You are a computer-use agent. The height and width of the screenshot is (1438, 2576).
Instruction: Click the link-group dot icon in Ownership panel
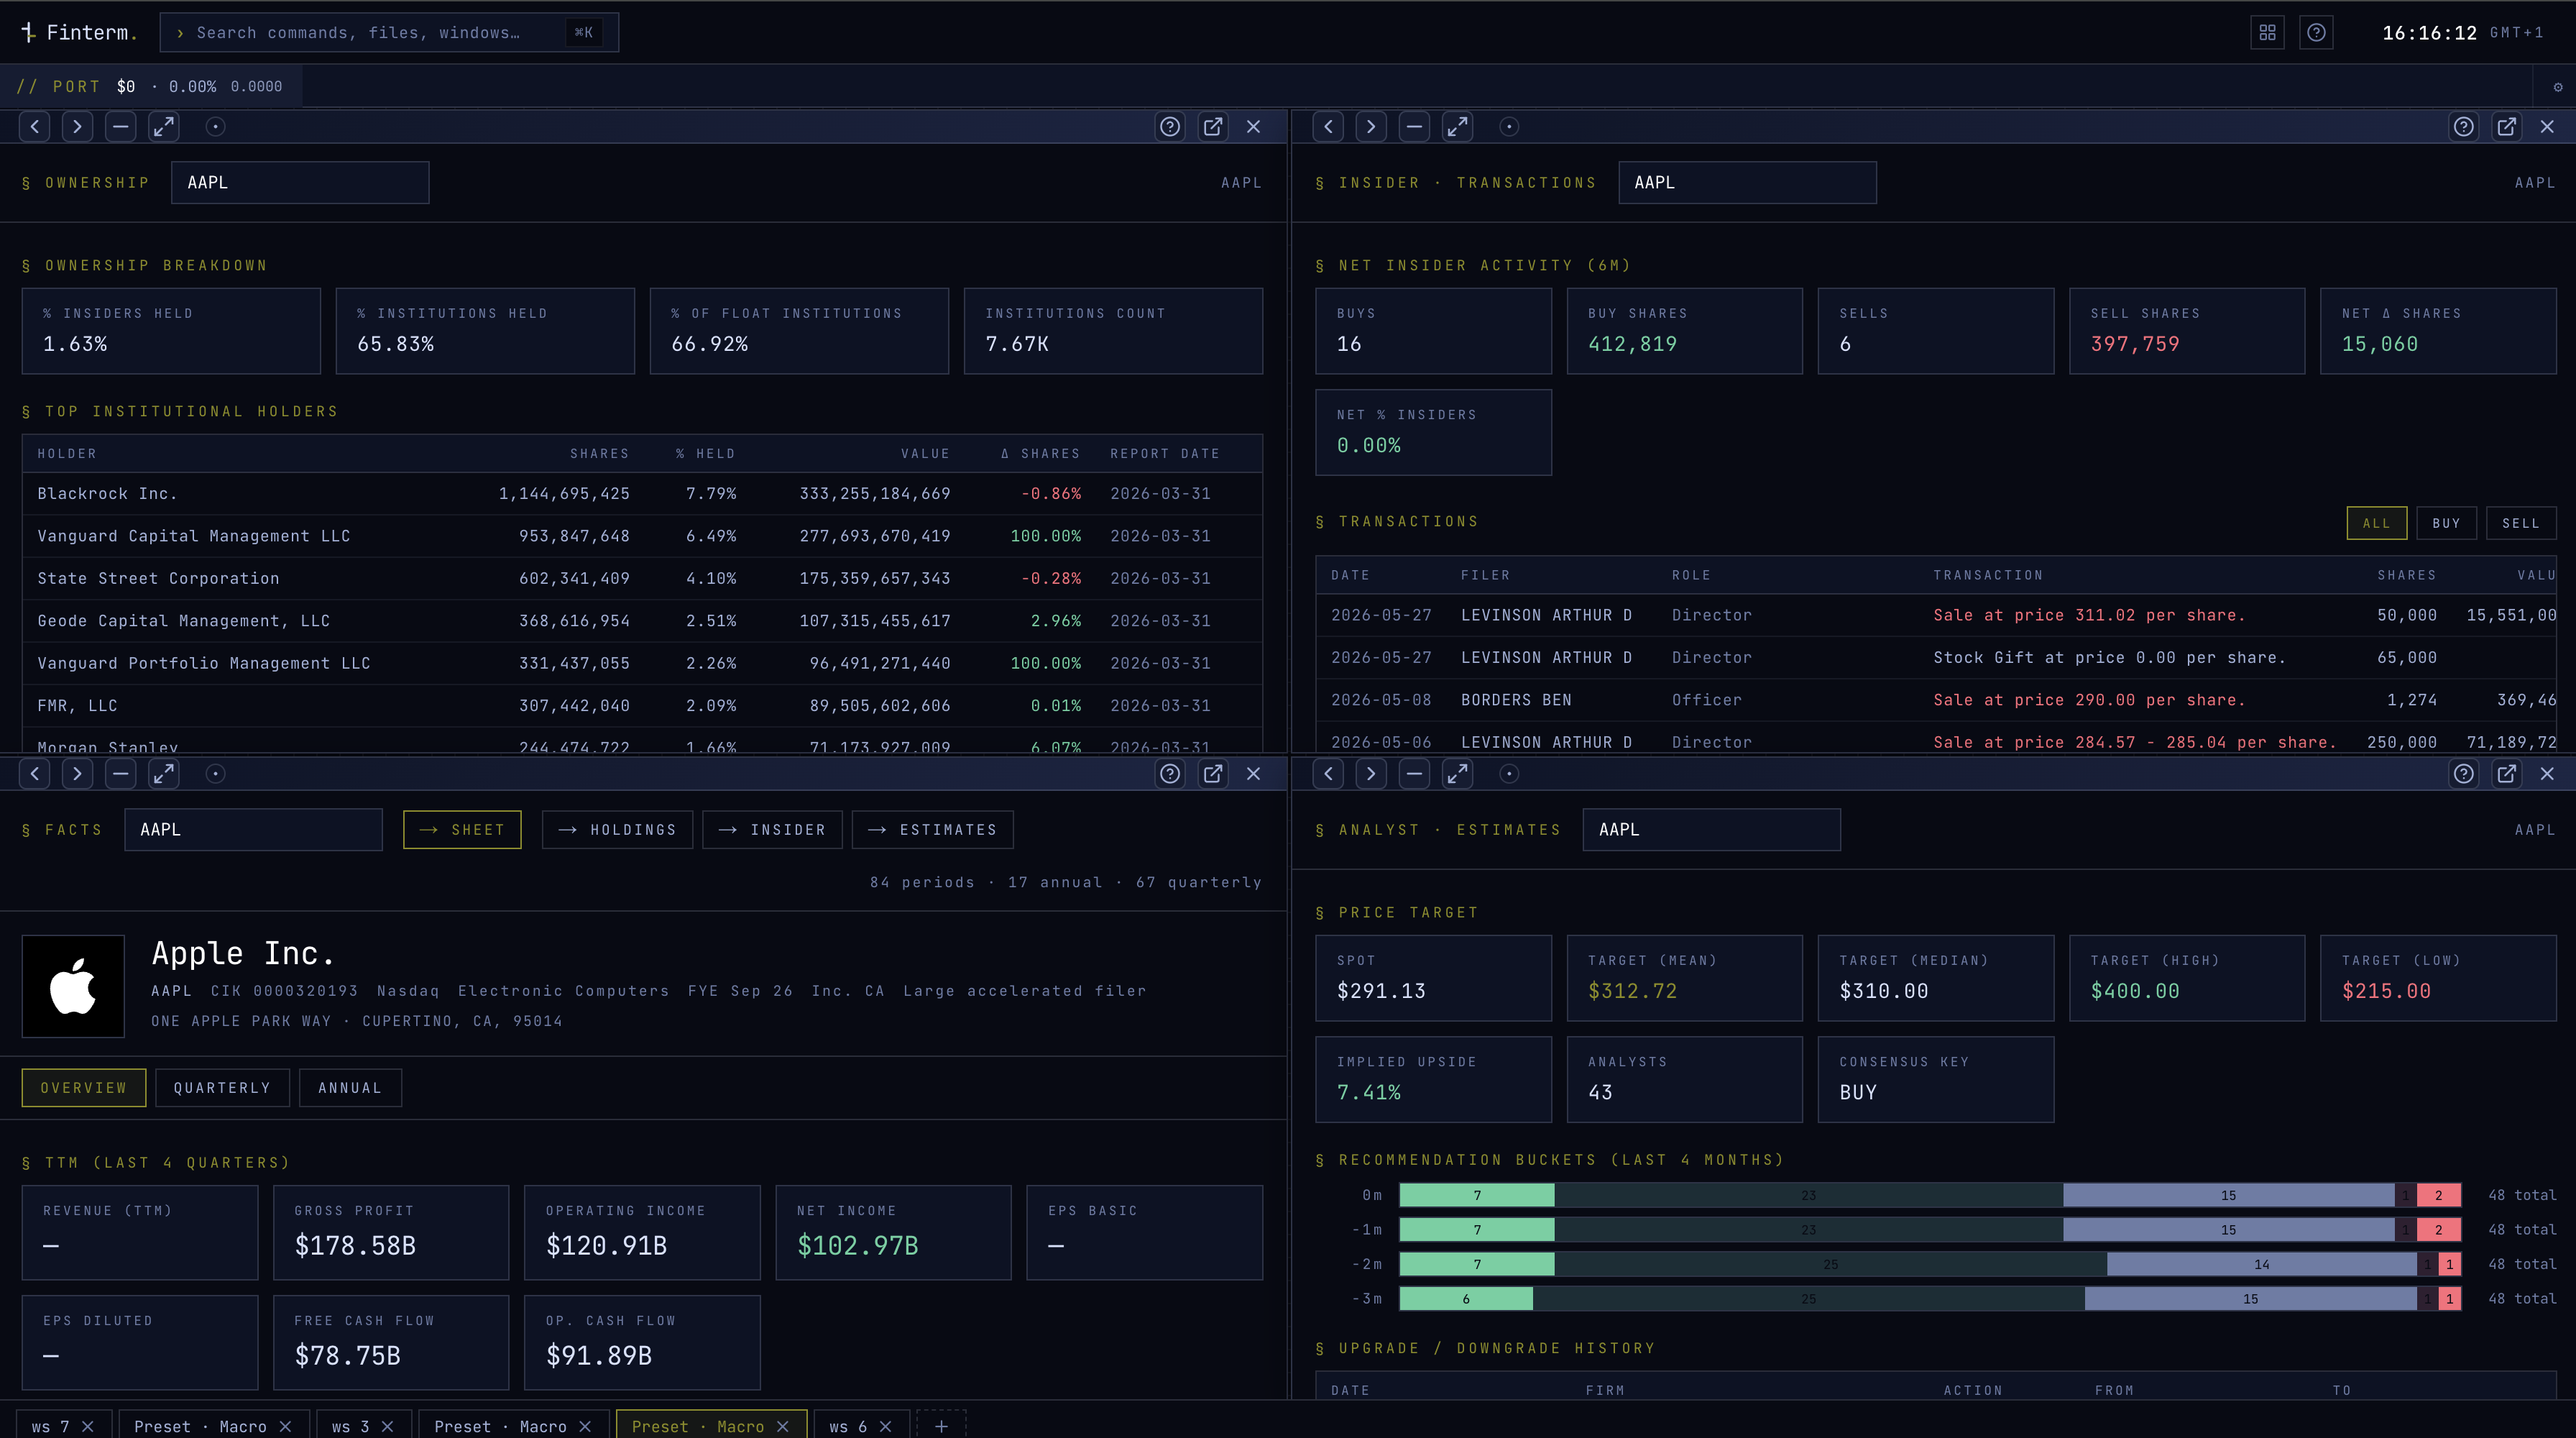[x=215, y=127]
